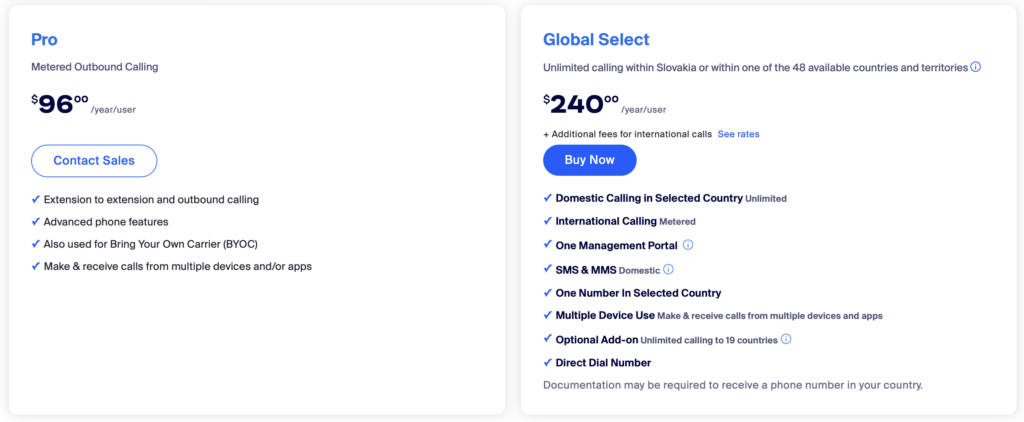The width and height of the screenshot is (1024, 422).
Task: Click the Contact Sales button
Action: tap(95, 161)
